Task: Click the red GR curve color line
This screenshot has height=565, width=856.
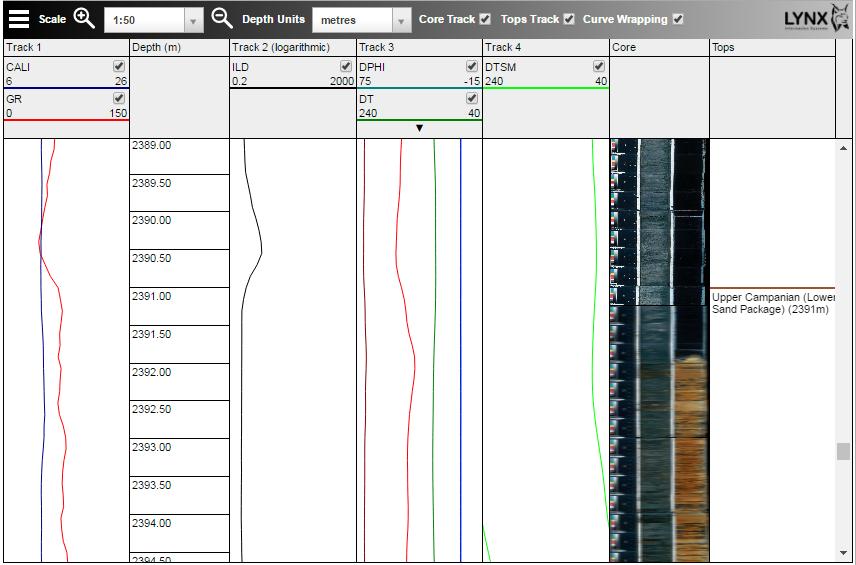Action: tap(66, 121)
